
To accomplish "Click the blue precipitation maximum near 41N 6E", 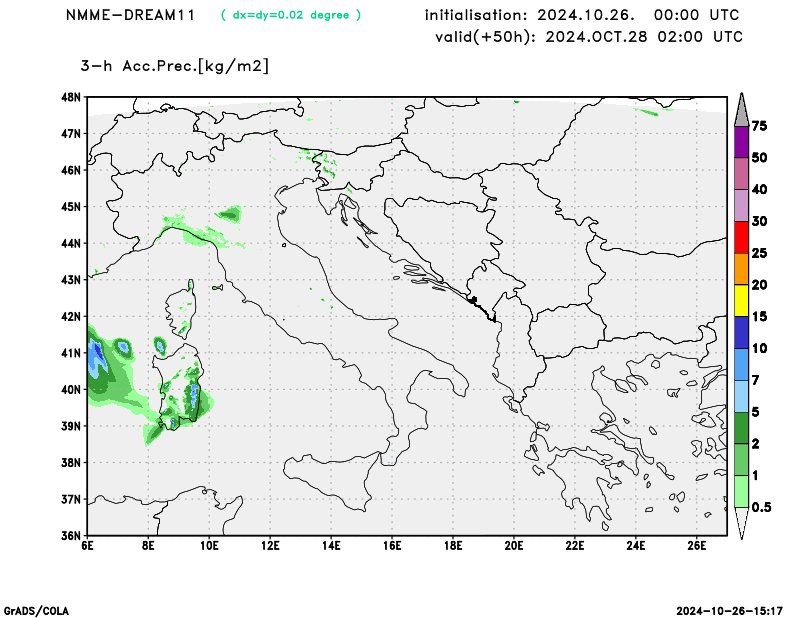I will (96, 357).
